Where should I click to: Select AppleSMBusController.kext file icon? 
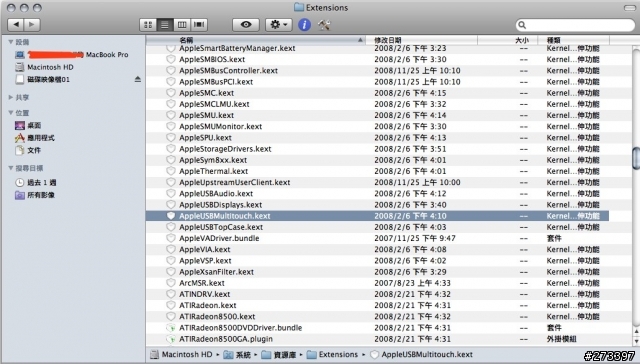point(171,70)
